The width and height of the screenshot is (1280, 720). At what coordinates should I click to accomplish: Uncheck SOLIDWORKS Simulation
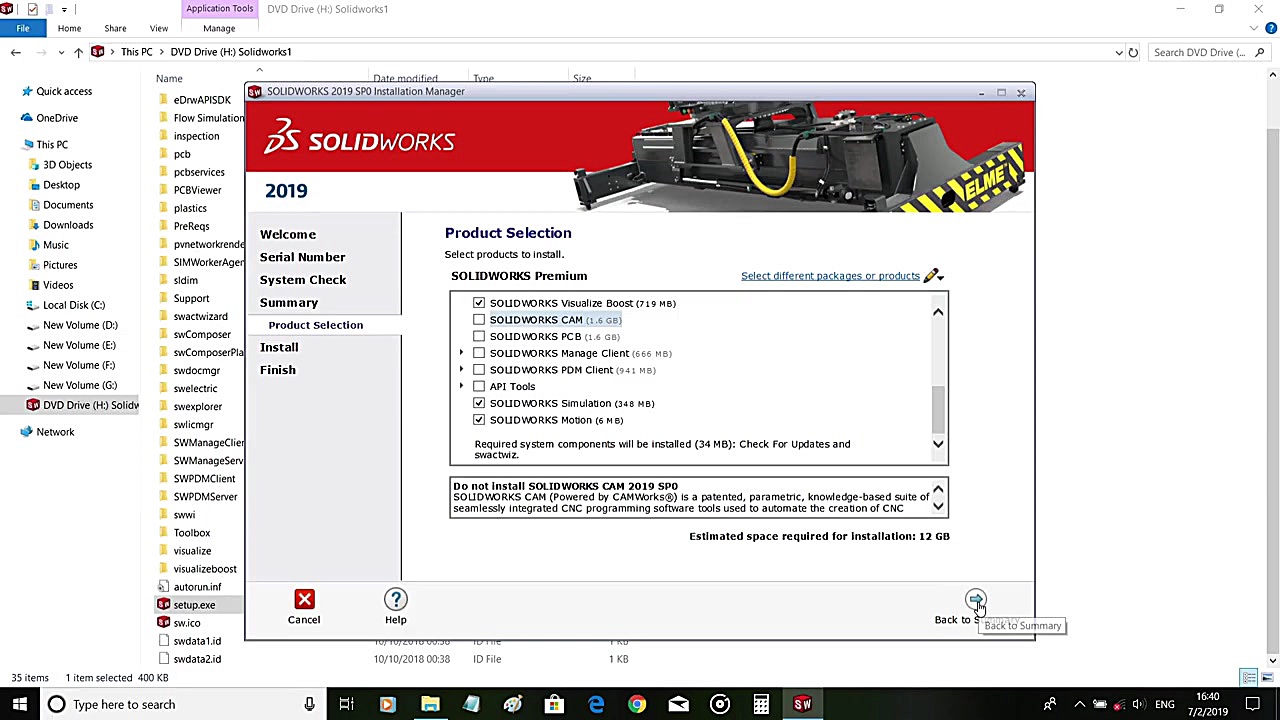pos(479,403)
